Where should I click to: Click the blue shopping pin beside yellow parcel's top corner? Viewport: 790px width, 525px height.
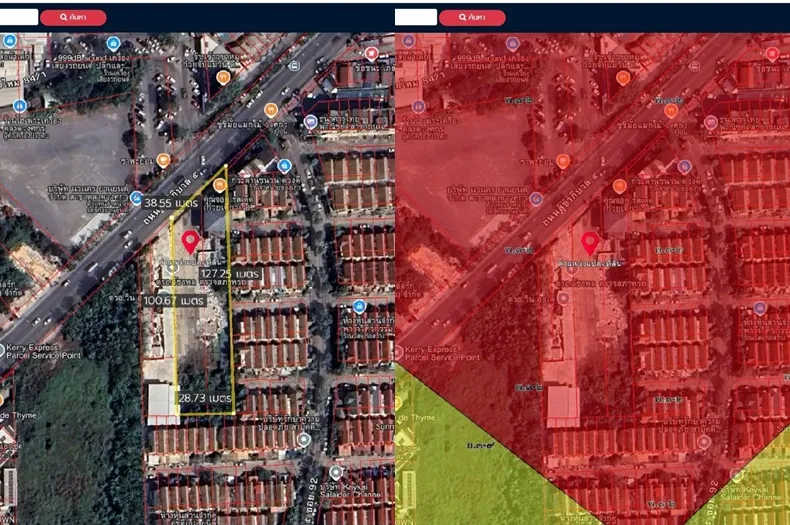[285, 166]
